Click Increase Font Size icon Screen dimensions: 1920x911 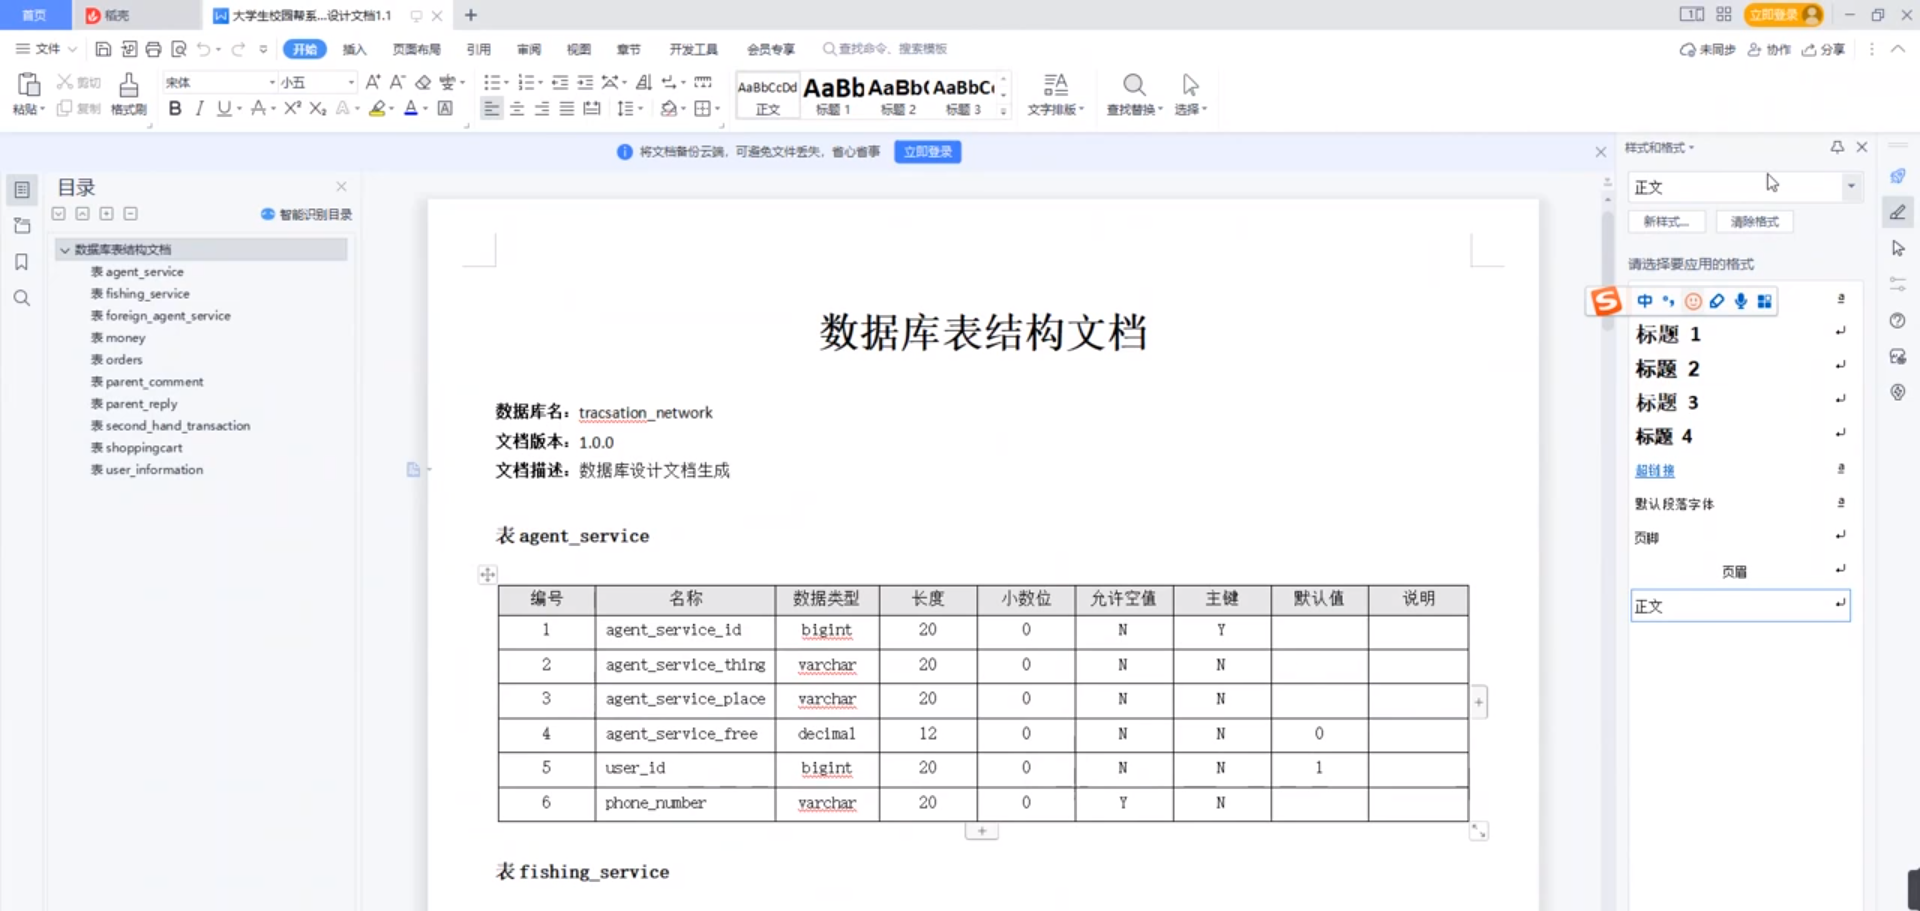click(372, 82)
